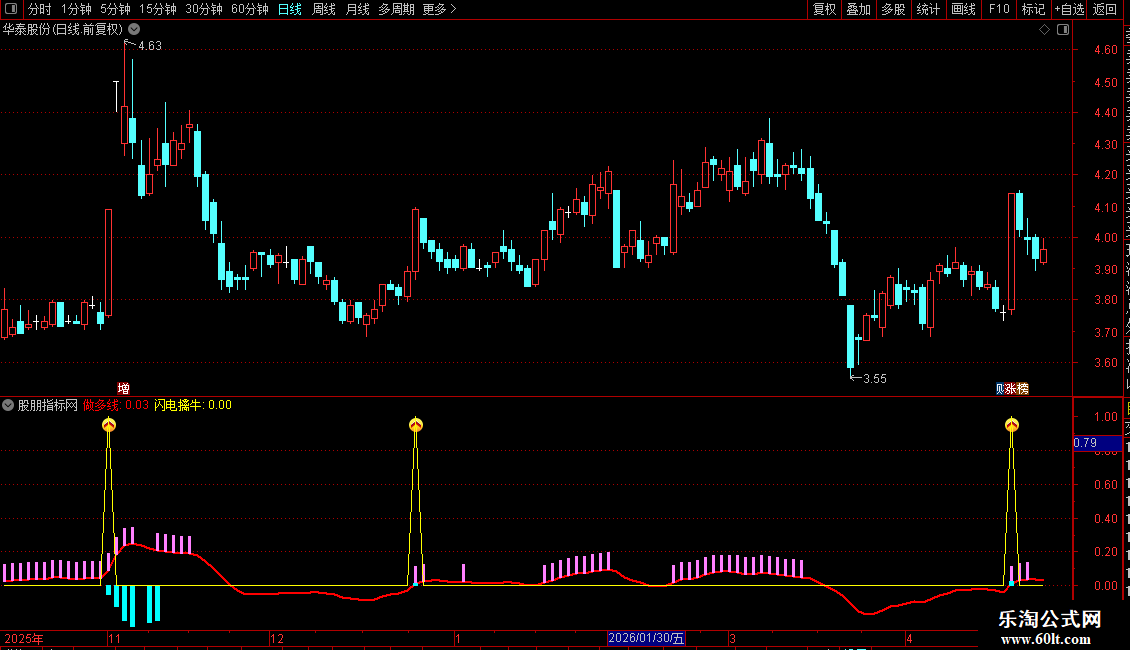Open 多周期 multi-period view
The height and width of the screenshot is (650, 1130).
click(396, 9)
